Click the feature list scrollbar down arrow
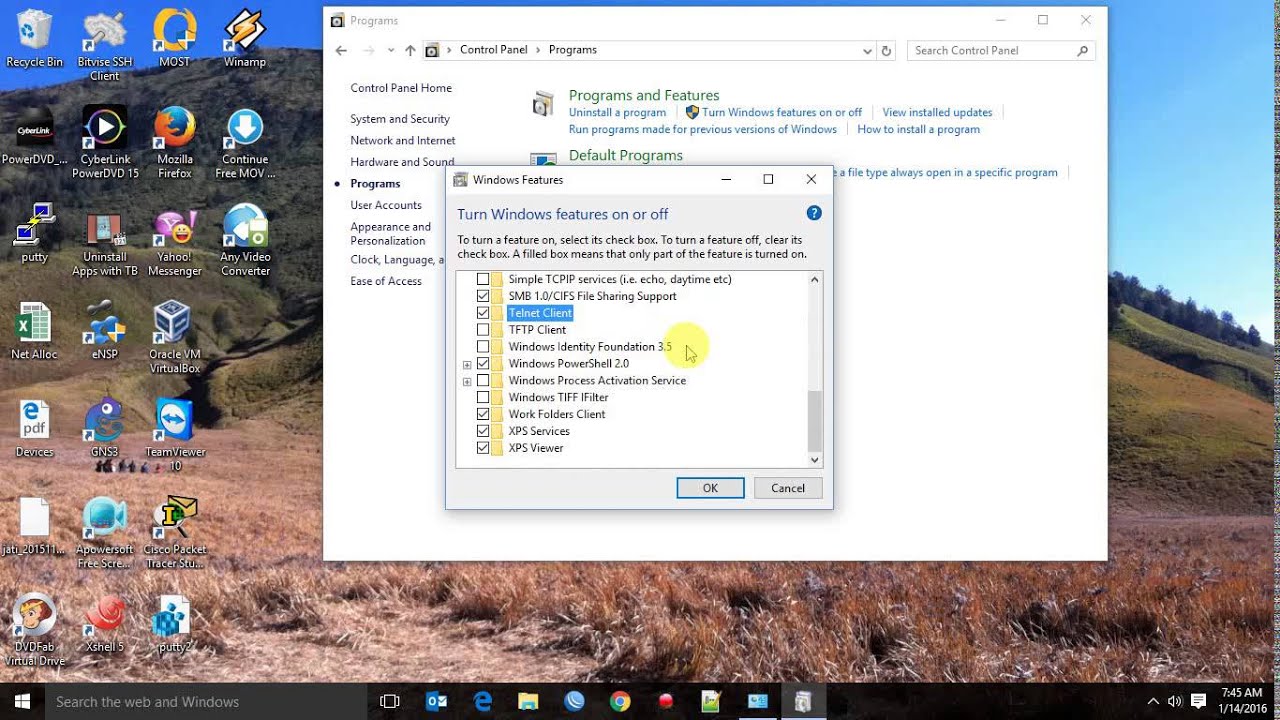Viewport: 1280px width, 720px height. point(815,460)
